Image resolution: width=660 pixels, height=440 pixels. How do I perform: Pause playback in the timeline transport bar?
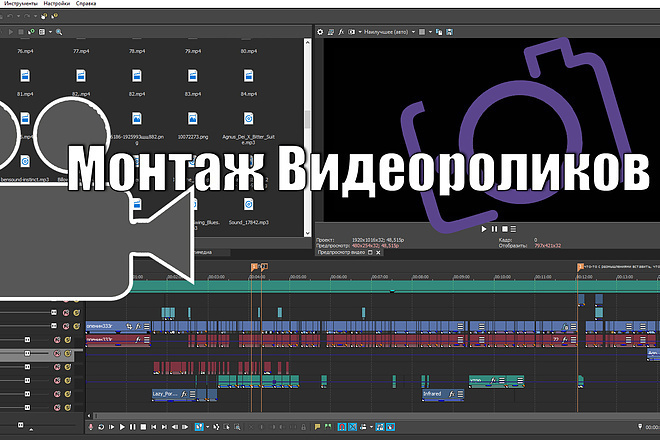[133, 427]
